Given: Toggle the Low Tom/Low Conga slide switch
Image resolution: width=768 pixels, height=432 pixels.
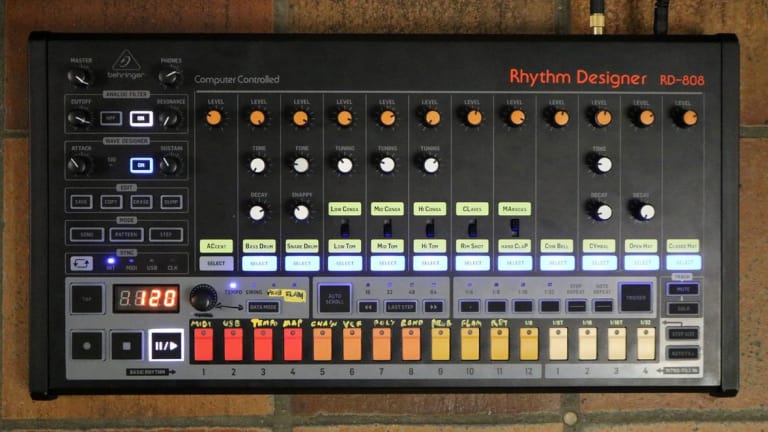Looking at the screenshot, I should [345, 228].
